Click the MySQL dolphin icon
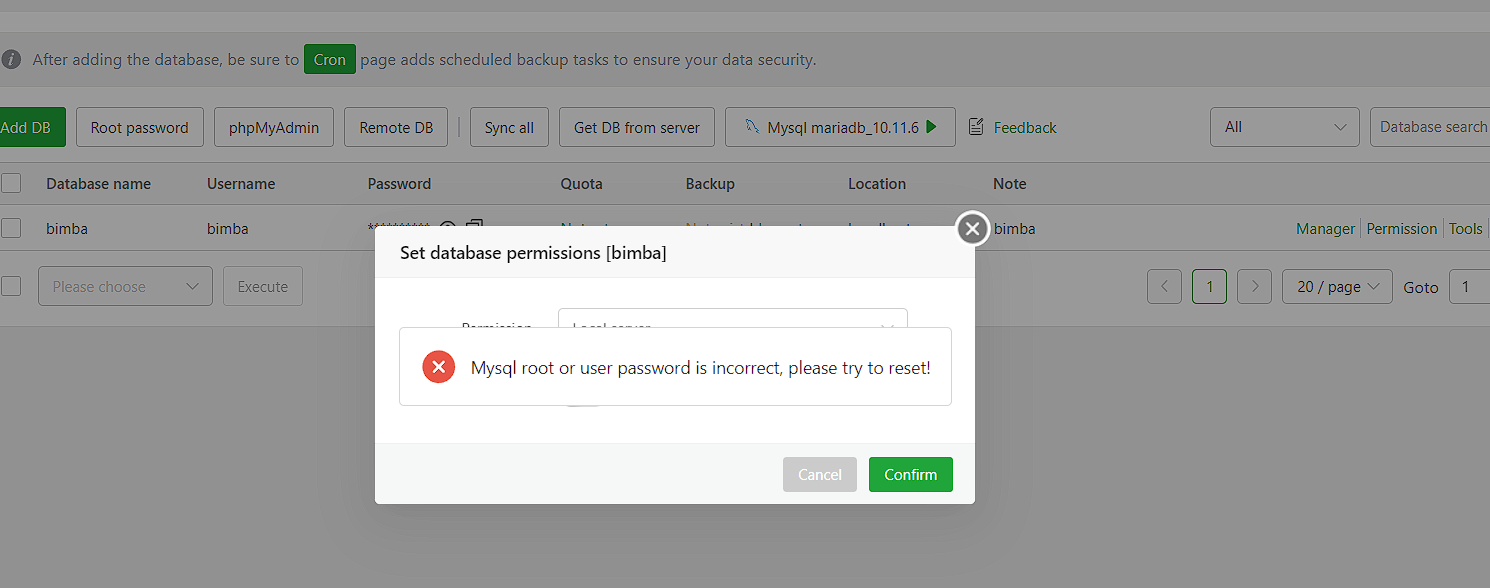 tap(750, 127)
